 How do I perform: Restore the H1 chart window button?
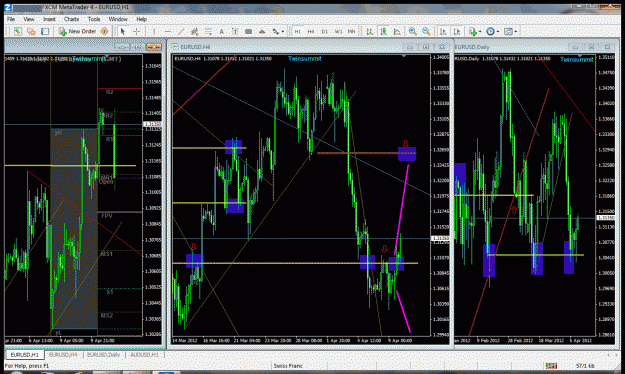pyautogui.click(x=138, y=47)
